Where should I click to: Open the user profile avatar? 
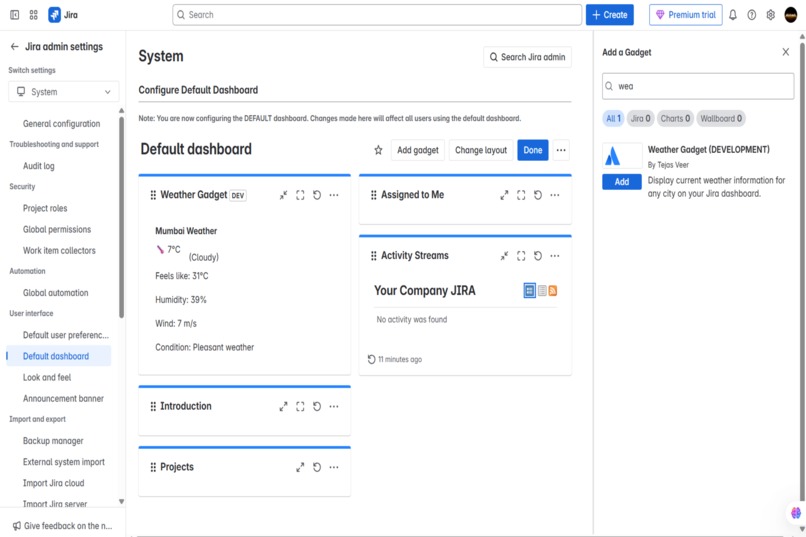[791, 15]
